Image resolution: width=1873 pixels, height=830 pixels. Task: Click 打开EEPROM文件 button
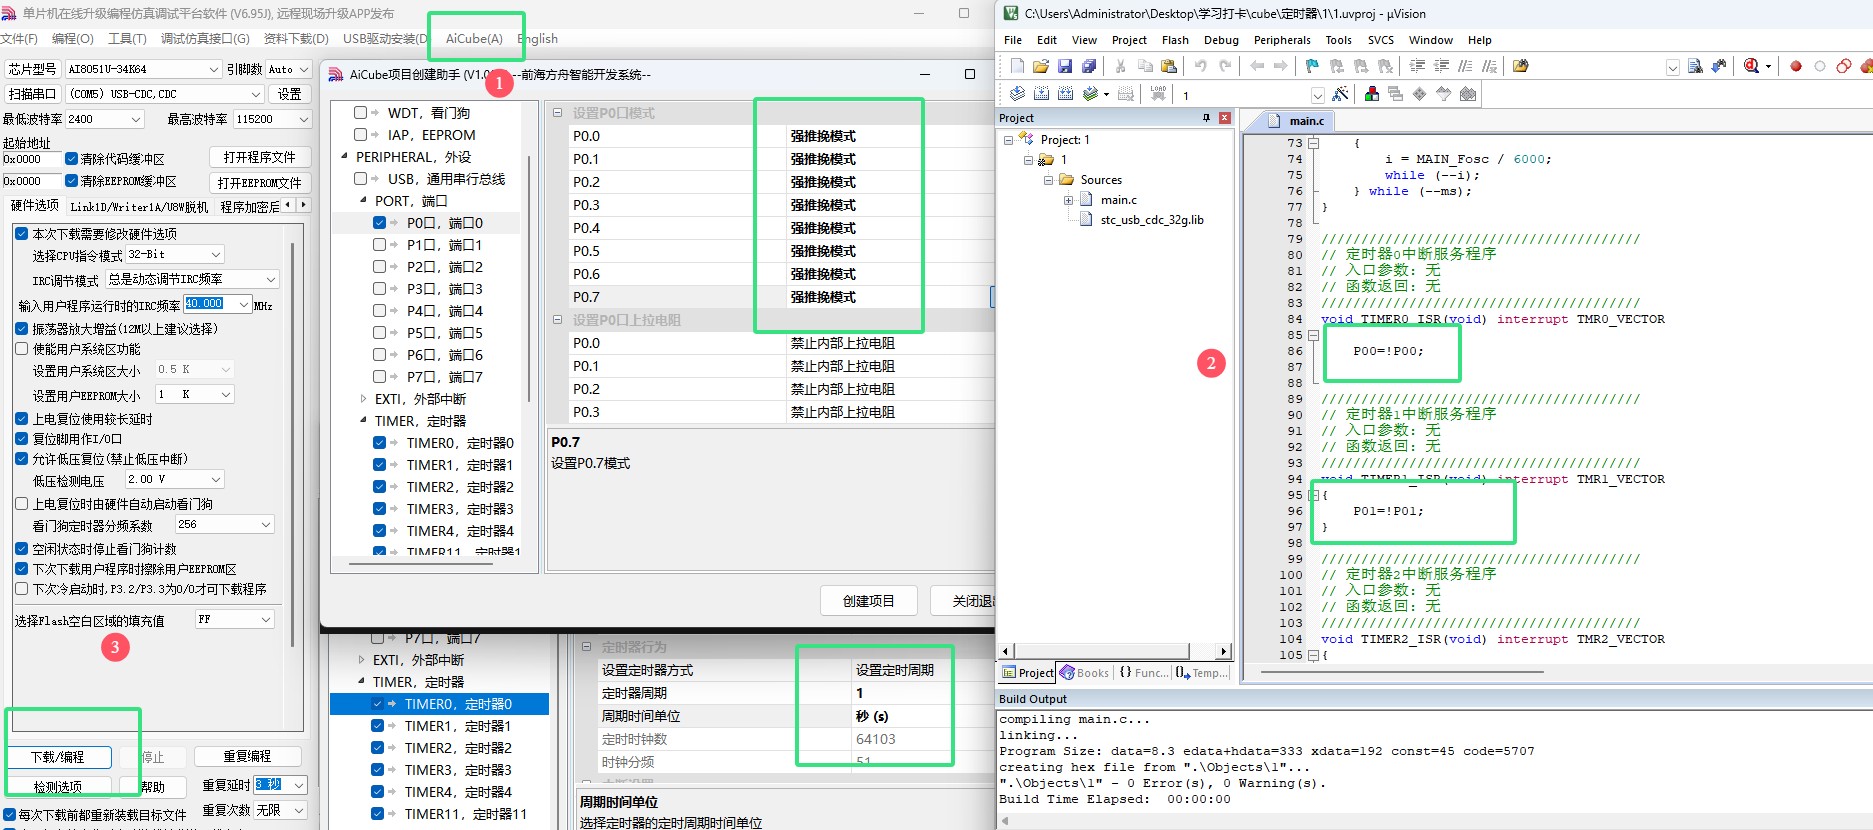259,183
